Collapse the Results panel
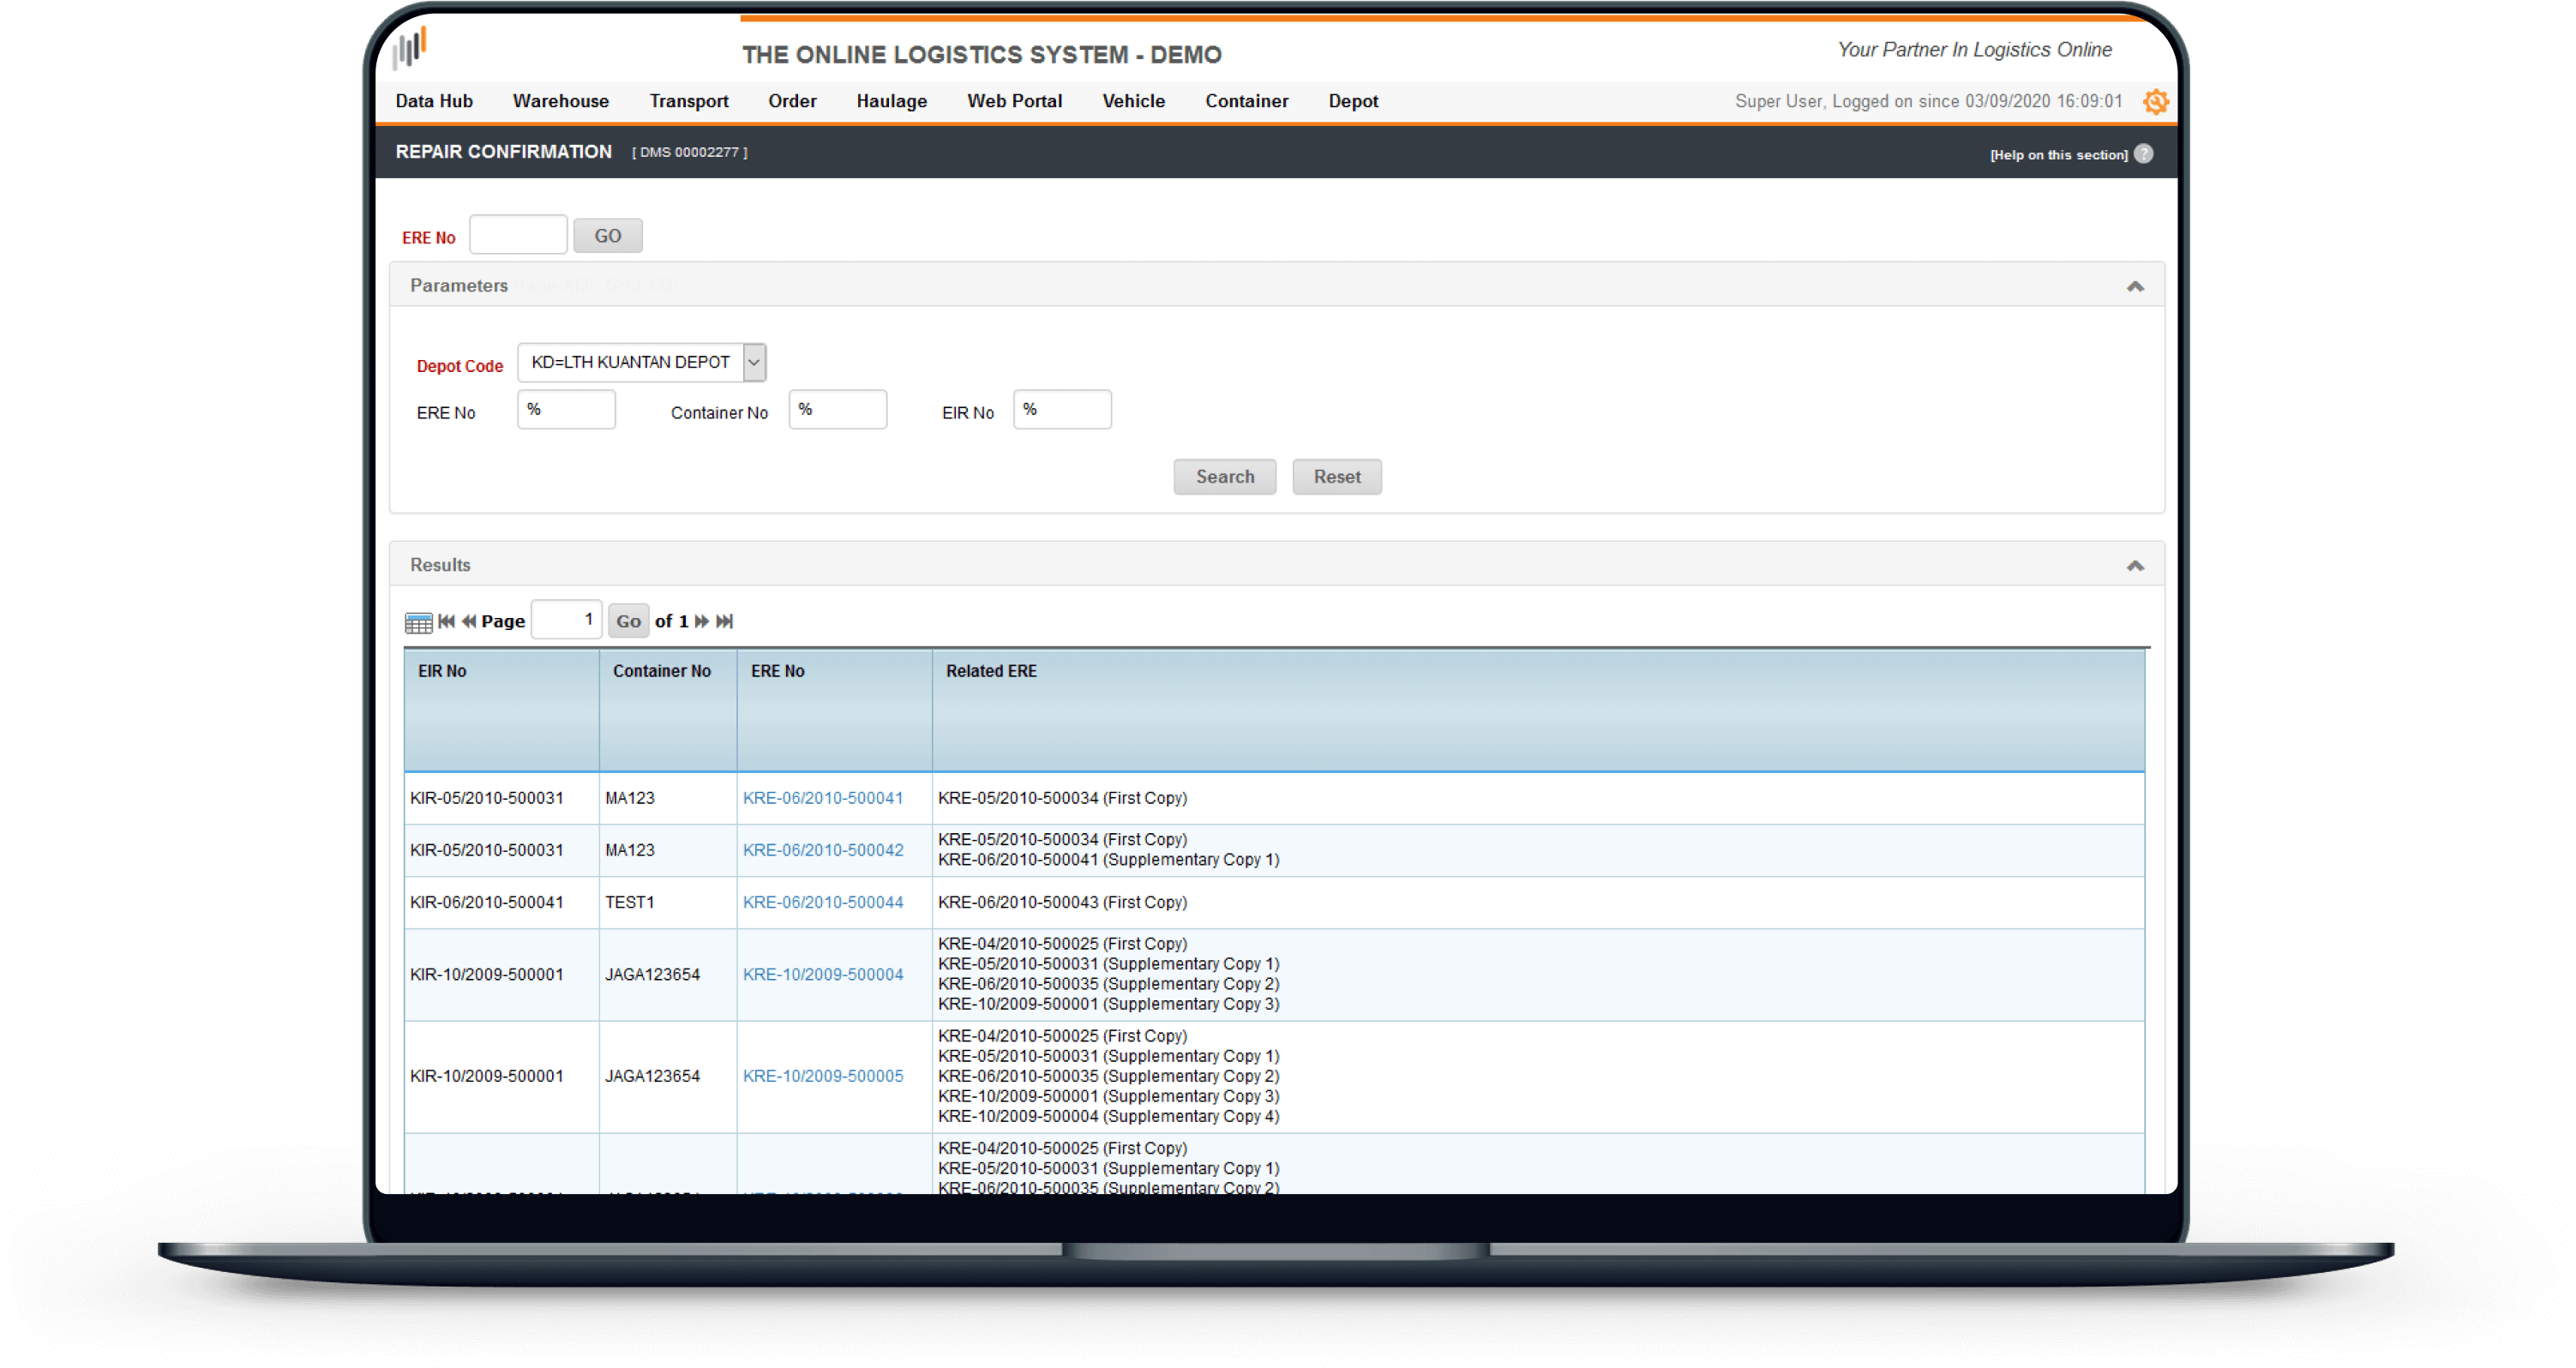2576x1368 pixels. [x=2134, y=566]
